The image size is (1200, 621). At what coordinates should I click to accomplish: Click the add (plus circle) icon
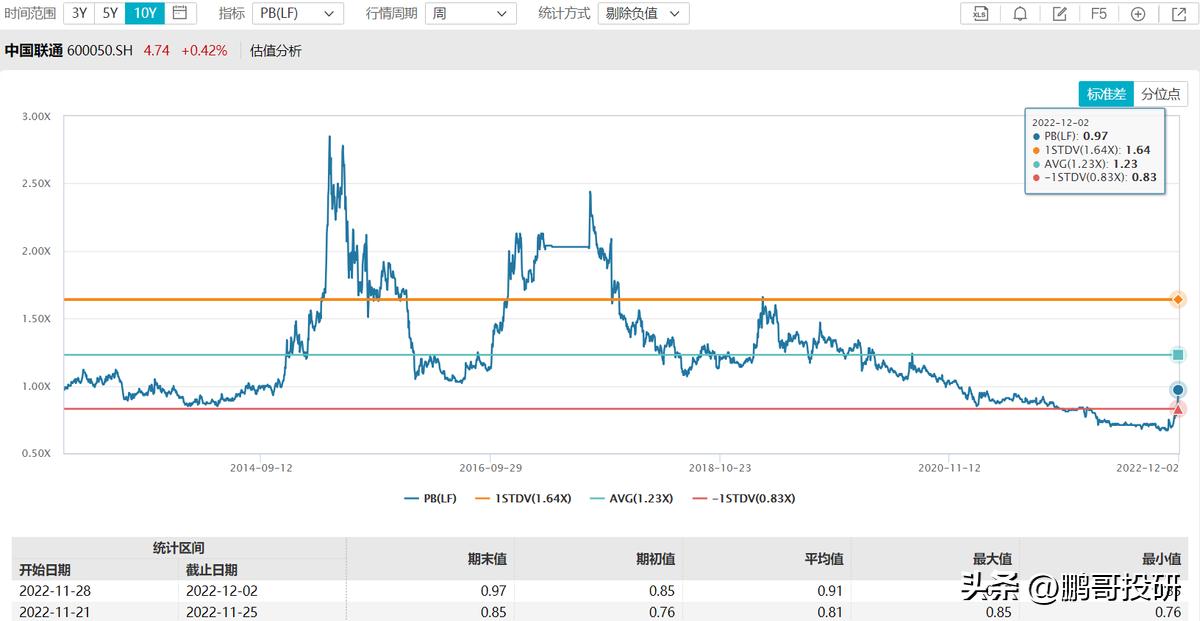(x=1138, y=14)
